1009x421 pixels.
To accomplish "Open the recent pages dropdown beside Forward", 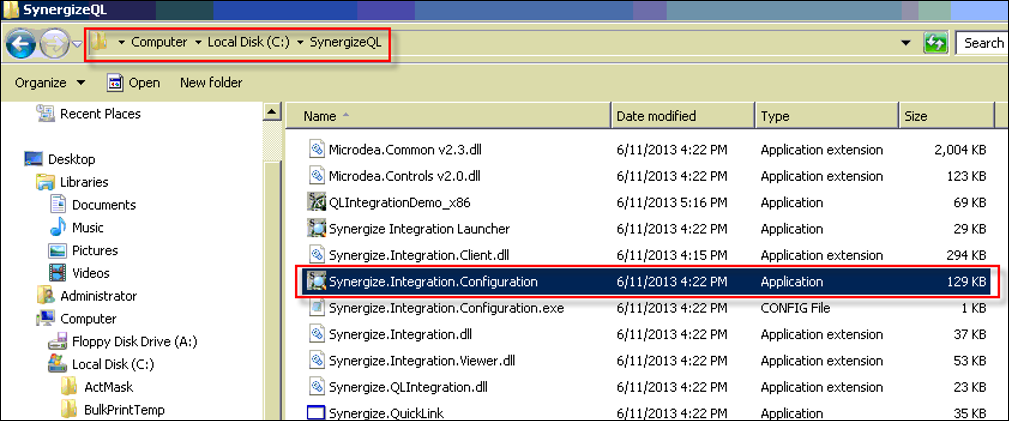I will (x=77, y=44).
